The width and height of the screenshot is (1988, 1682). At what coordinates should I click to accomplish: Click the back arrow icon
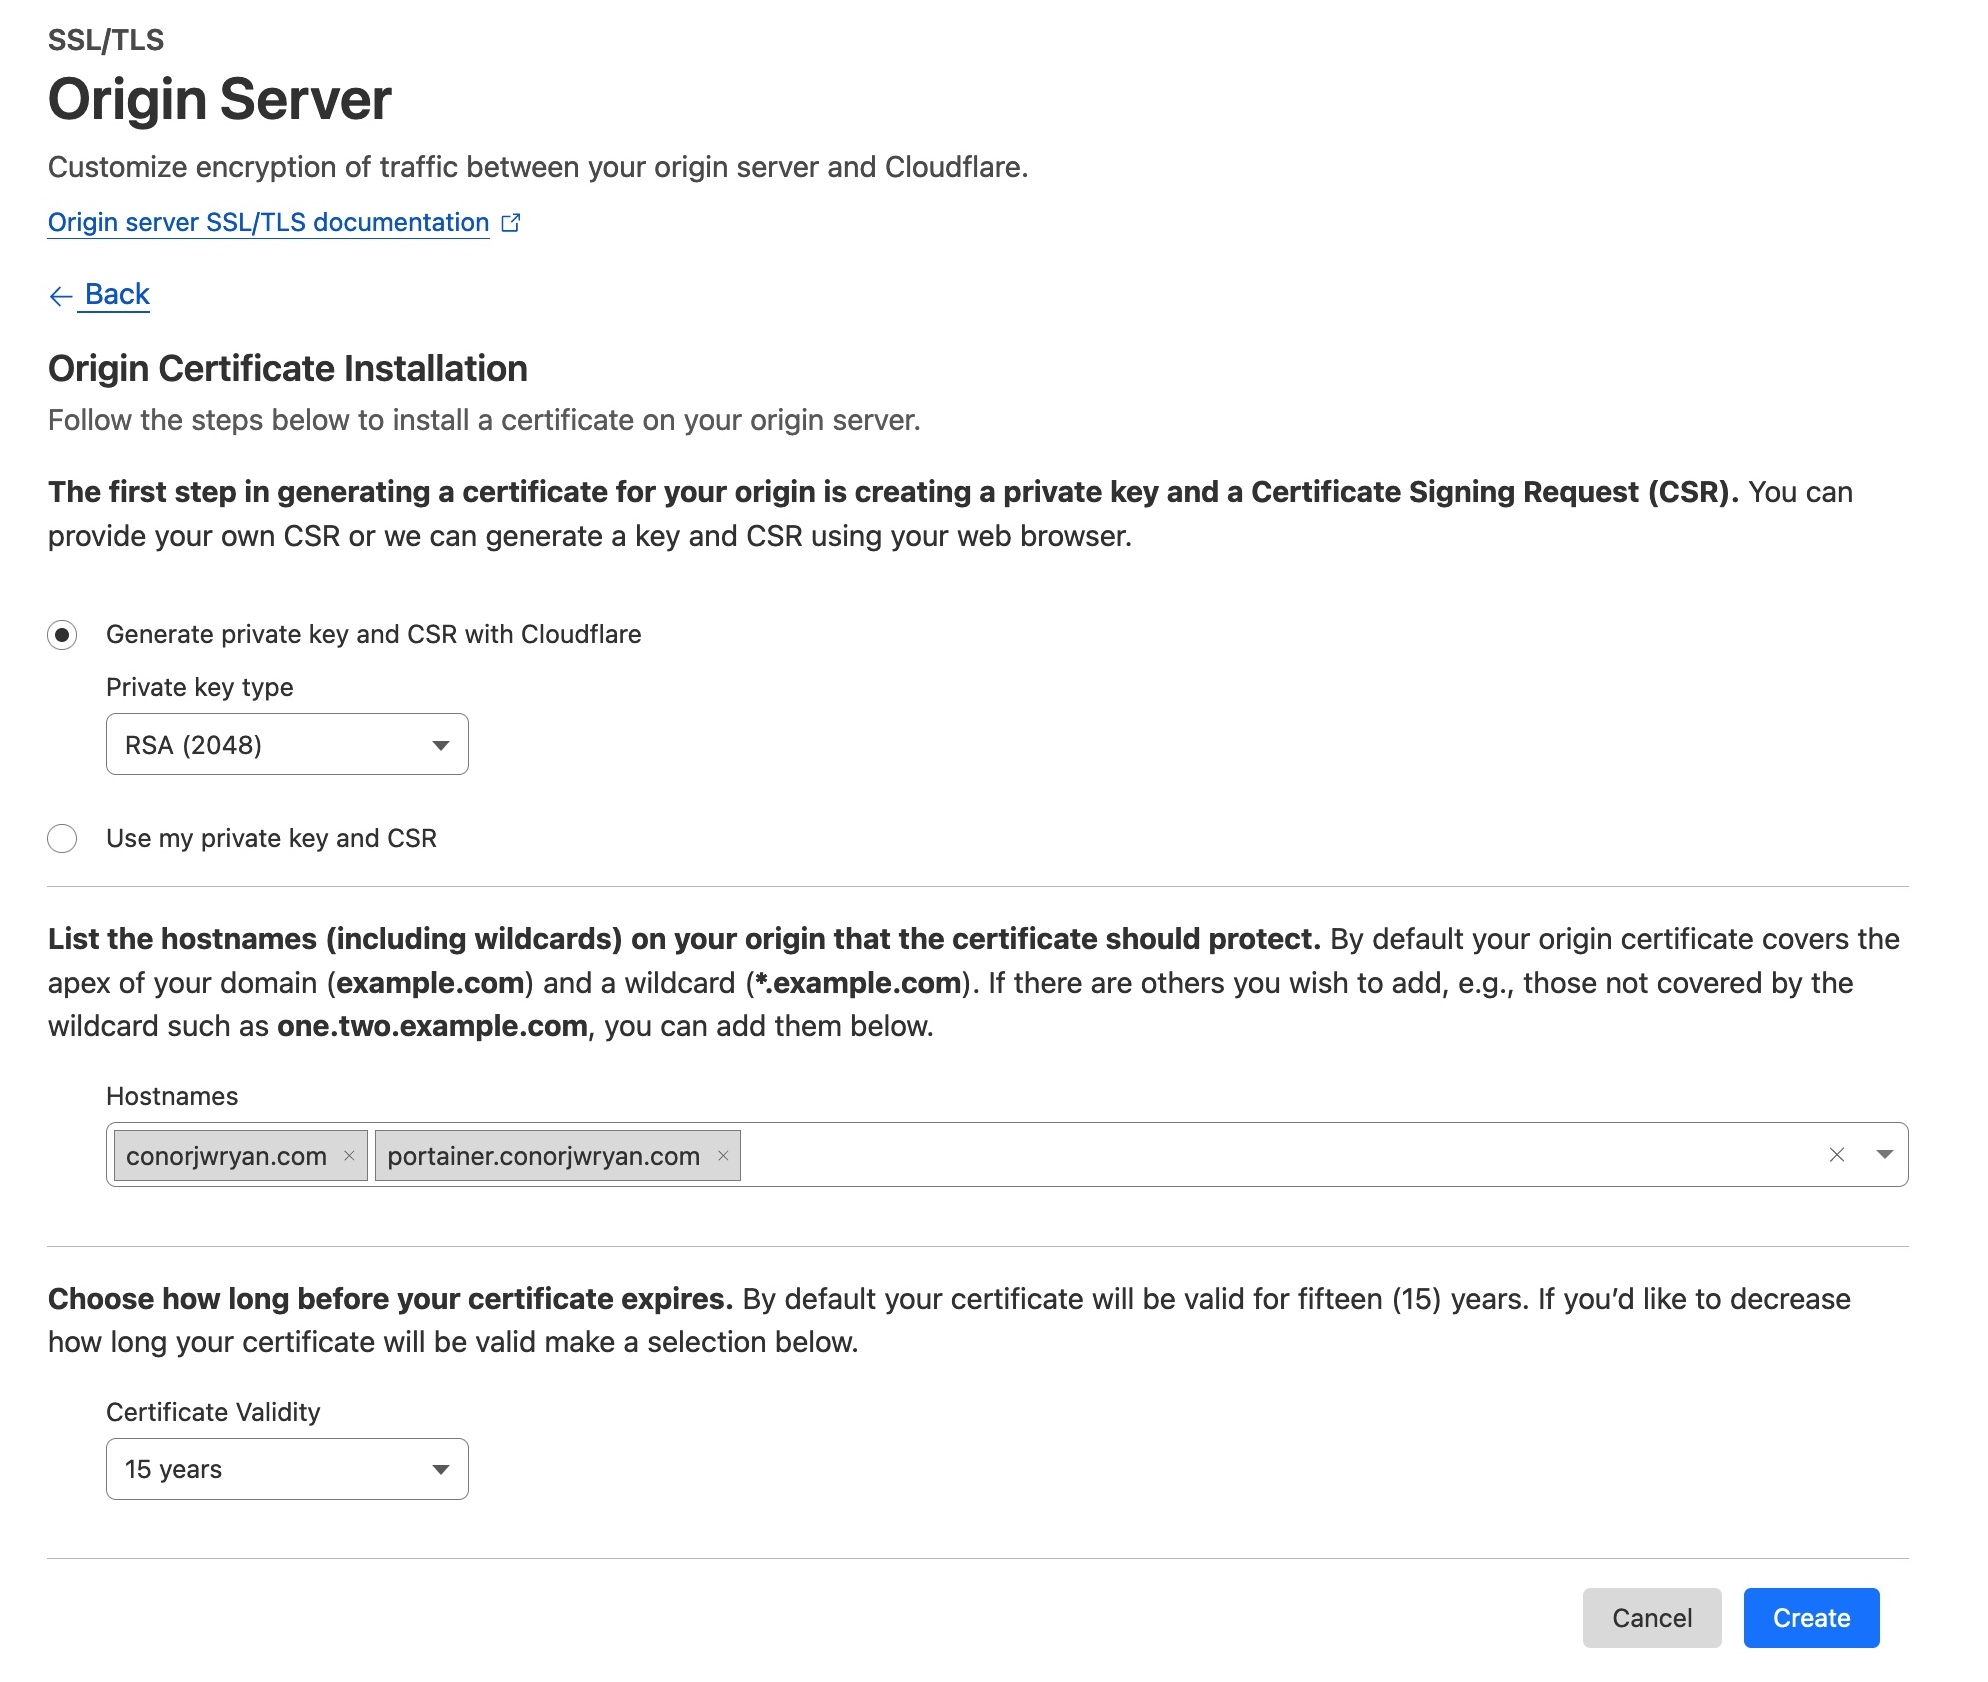tap(61, 295)
